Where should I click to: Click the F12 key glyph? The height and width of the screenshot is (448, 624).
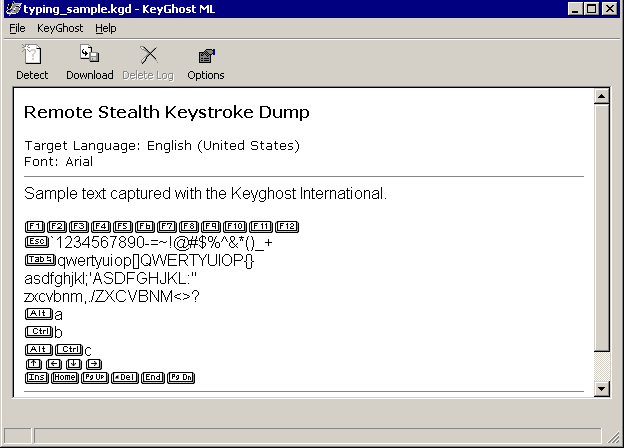(x=287, y=226)
